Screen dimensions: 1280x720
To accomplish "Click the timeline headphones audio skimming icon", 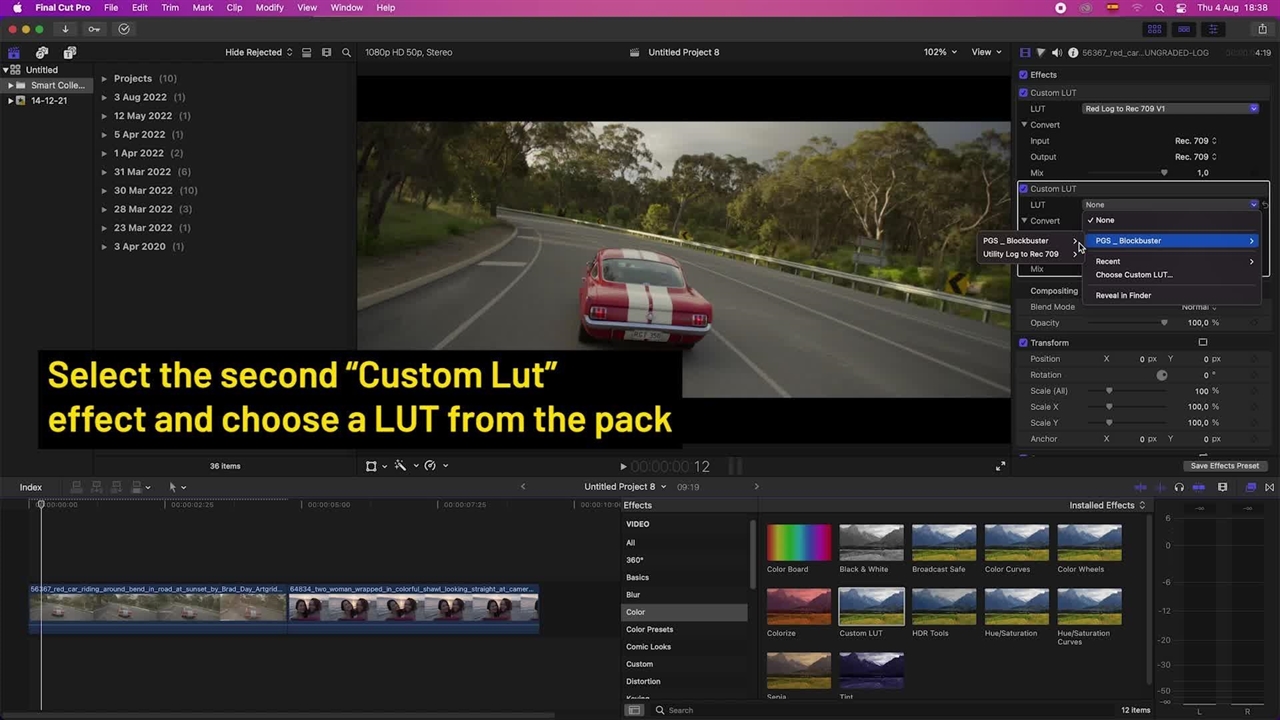I will click(1179, 487).
